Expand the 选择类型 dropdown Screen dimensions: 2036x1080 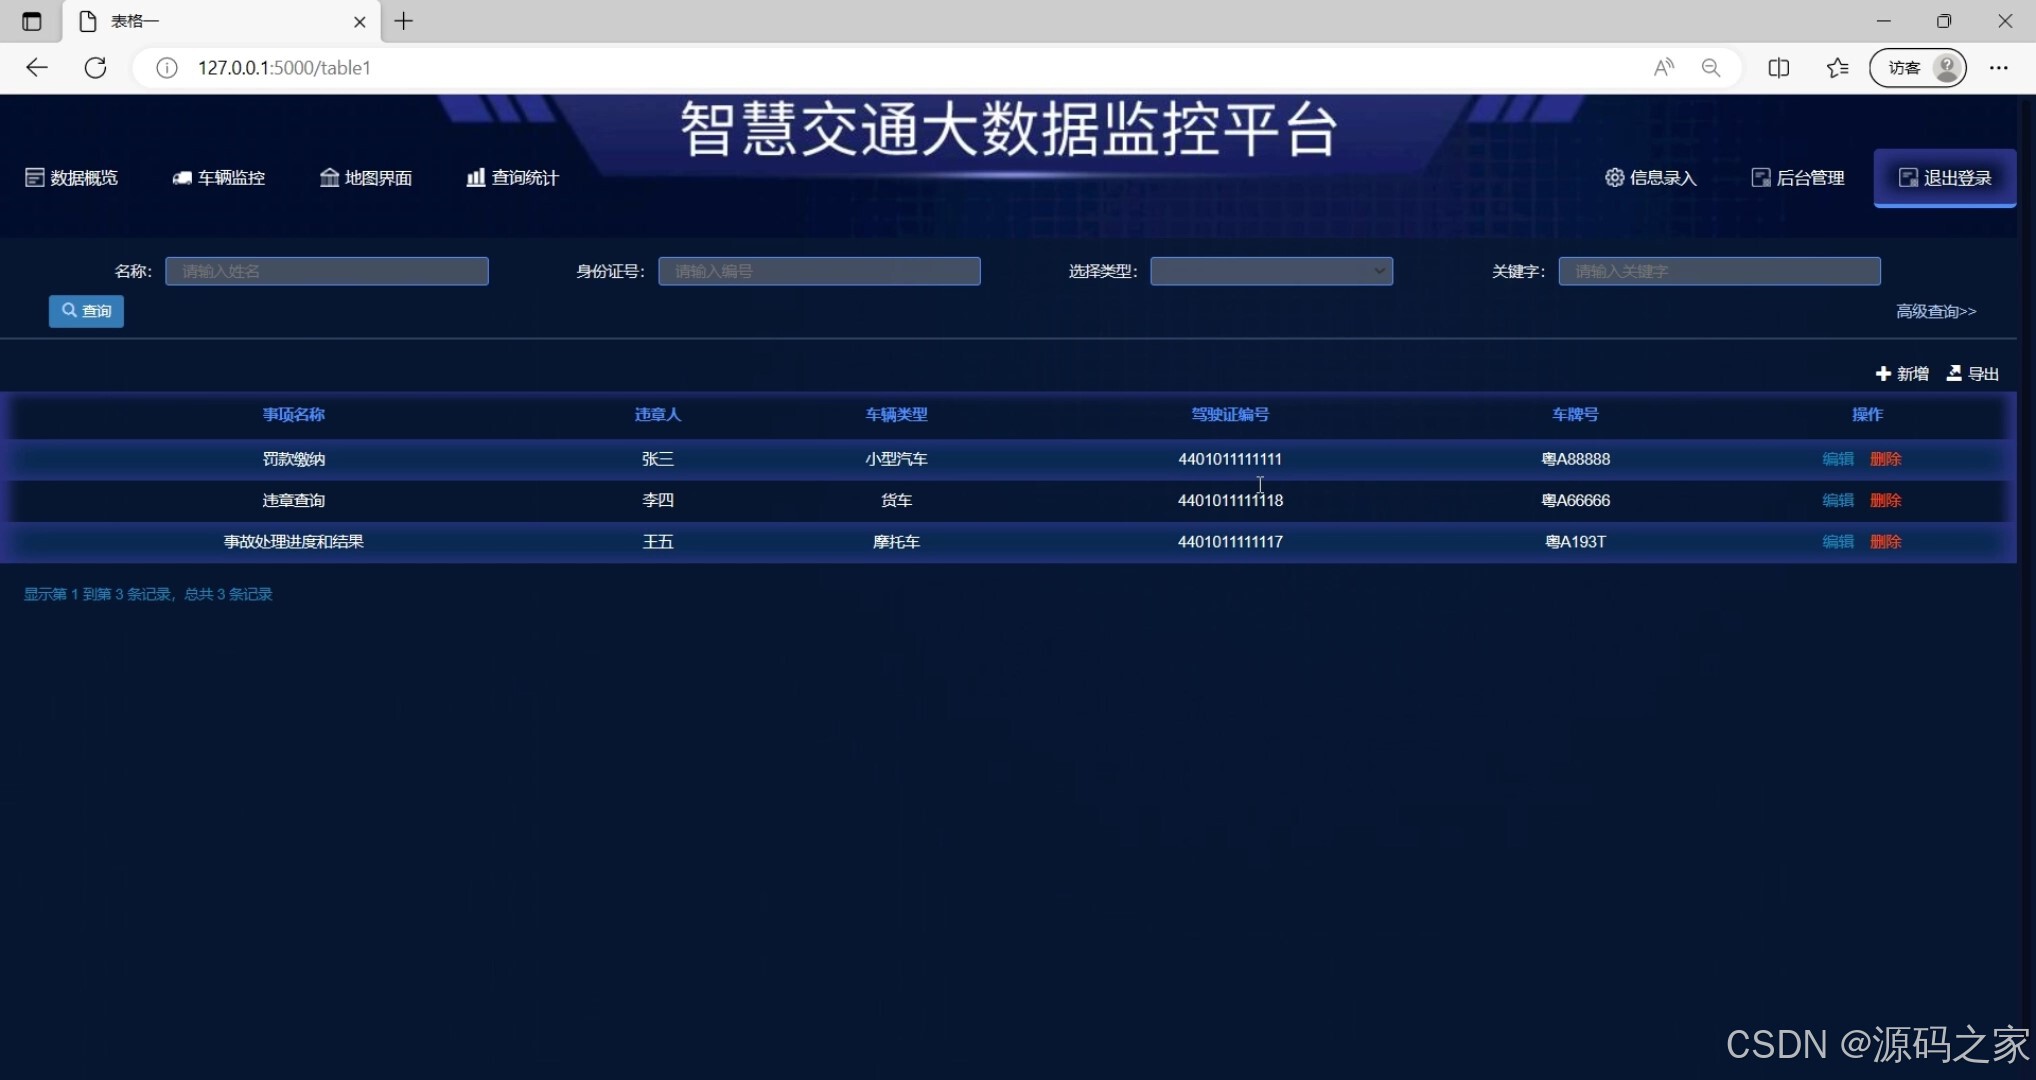(x=1271, y=271)
